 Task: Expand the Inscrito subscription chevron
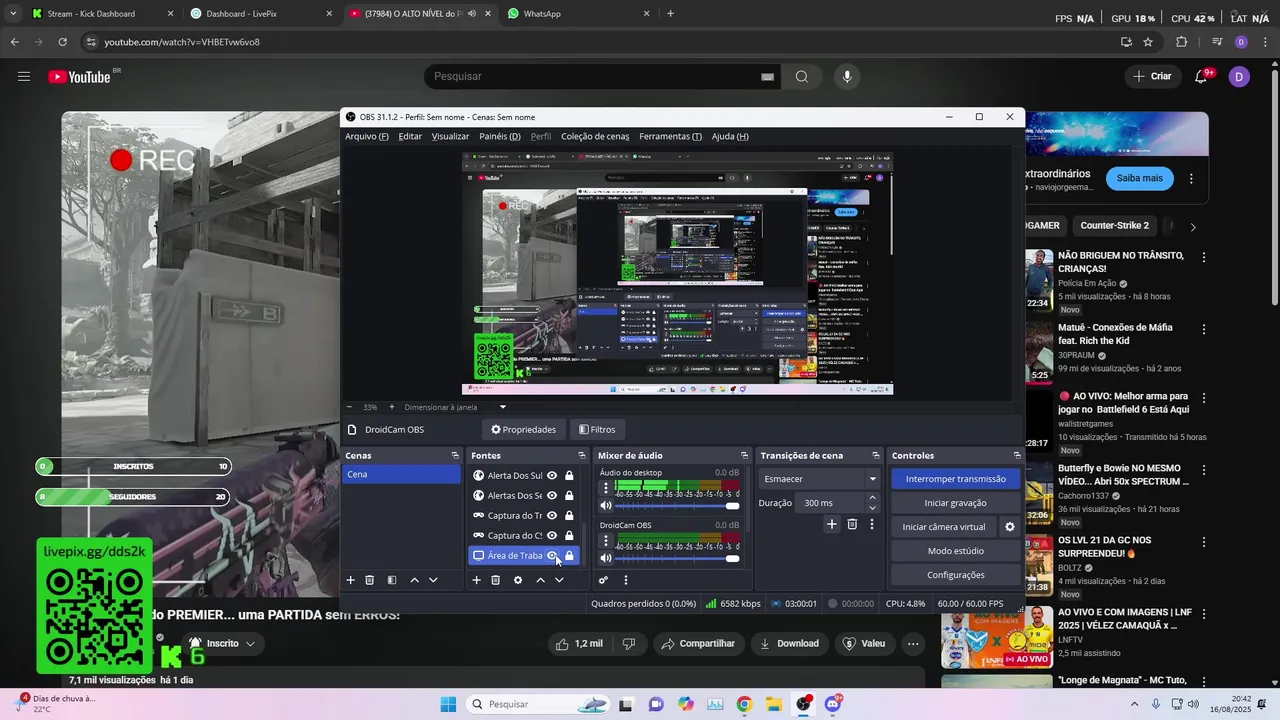[250, 644]
